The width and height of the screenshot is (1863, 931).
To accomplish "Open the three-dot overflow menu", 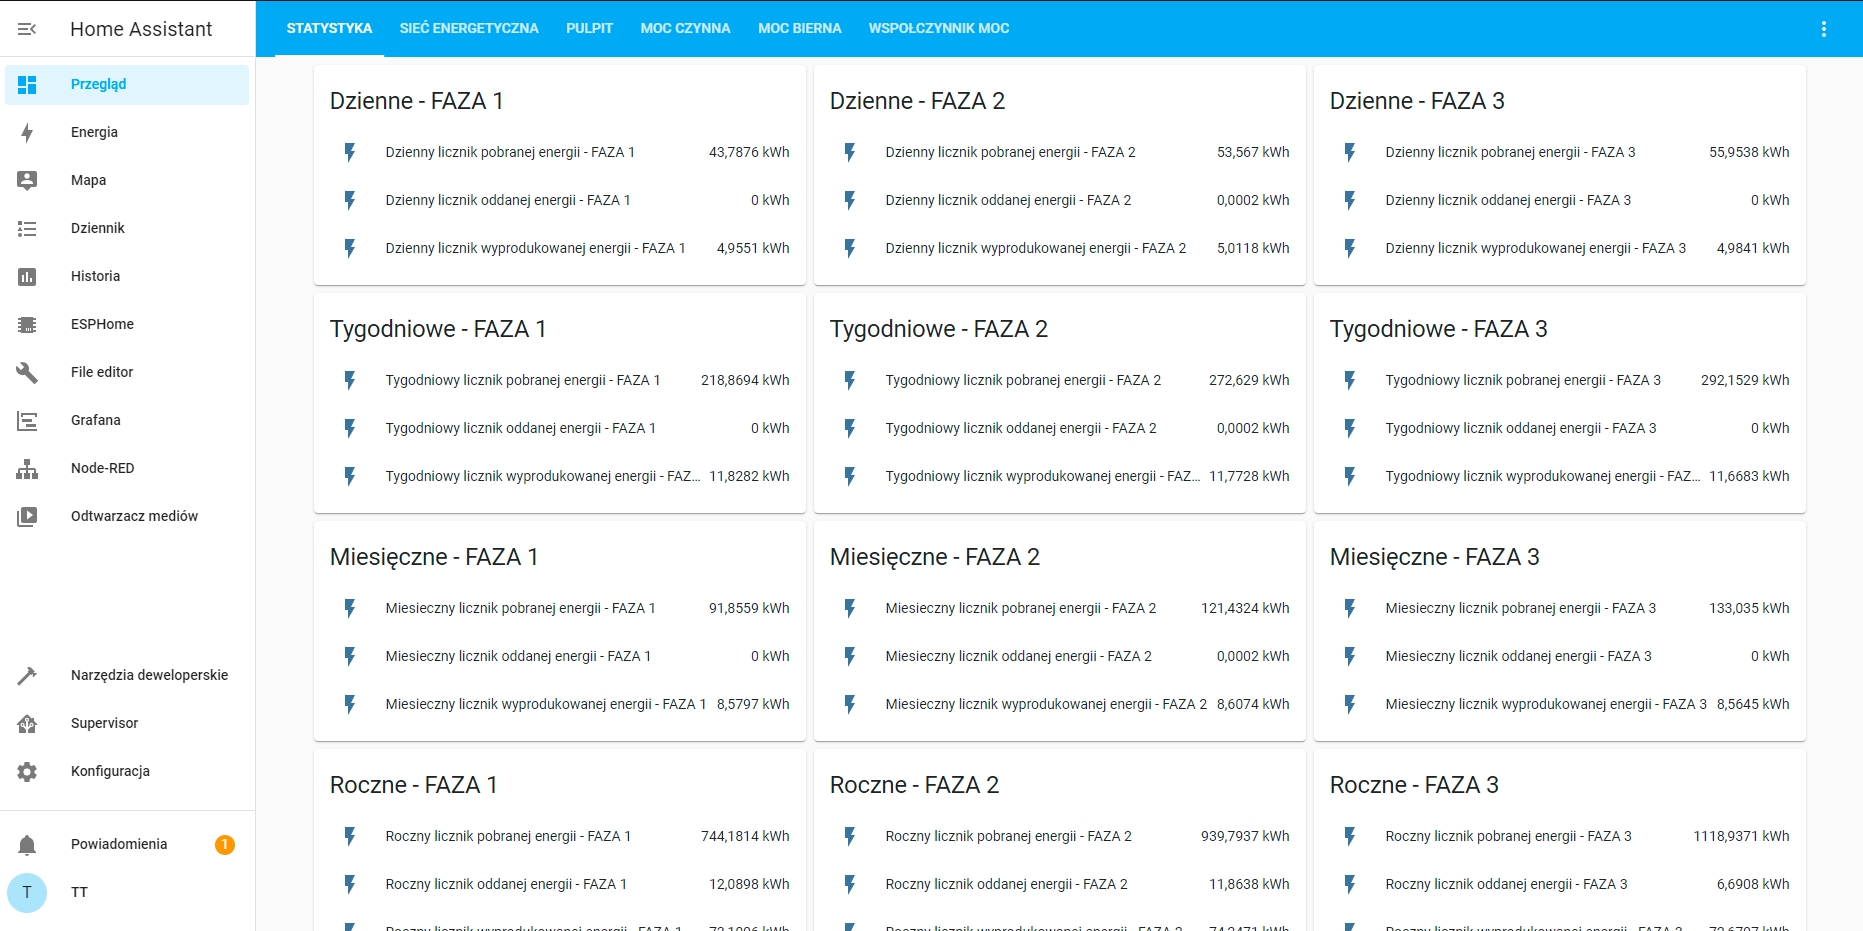I will click(x=1824, y=29).
